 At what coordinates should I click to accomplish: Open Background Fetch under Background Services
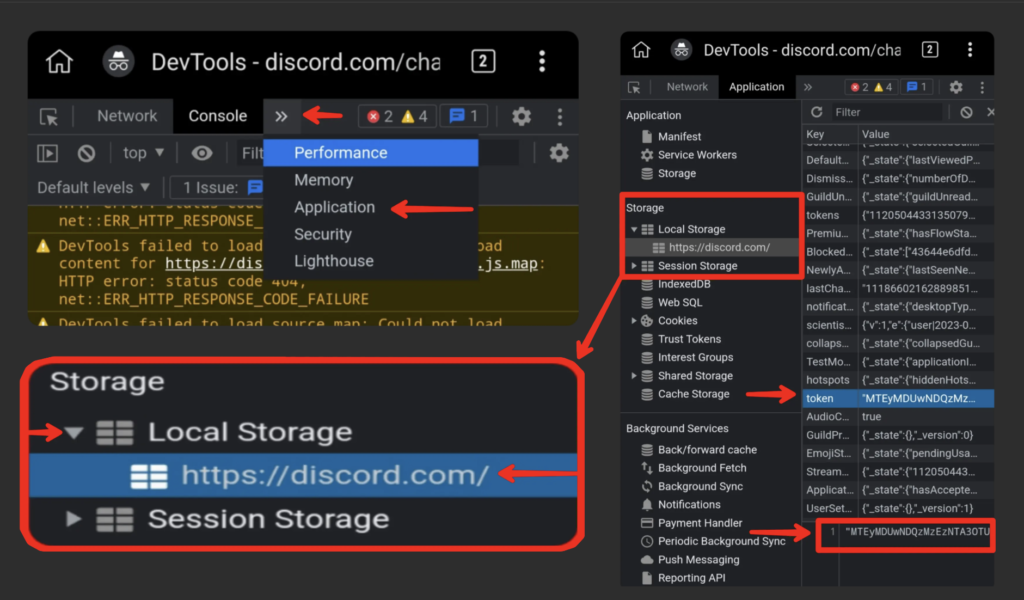(701, 468)
